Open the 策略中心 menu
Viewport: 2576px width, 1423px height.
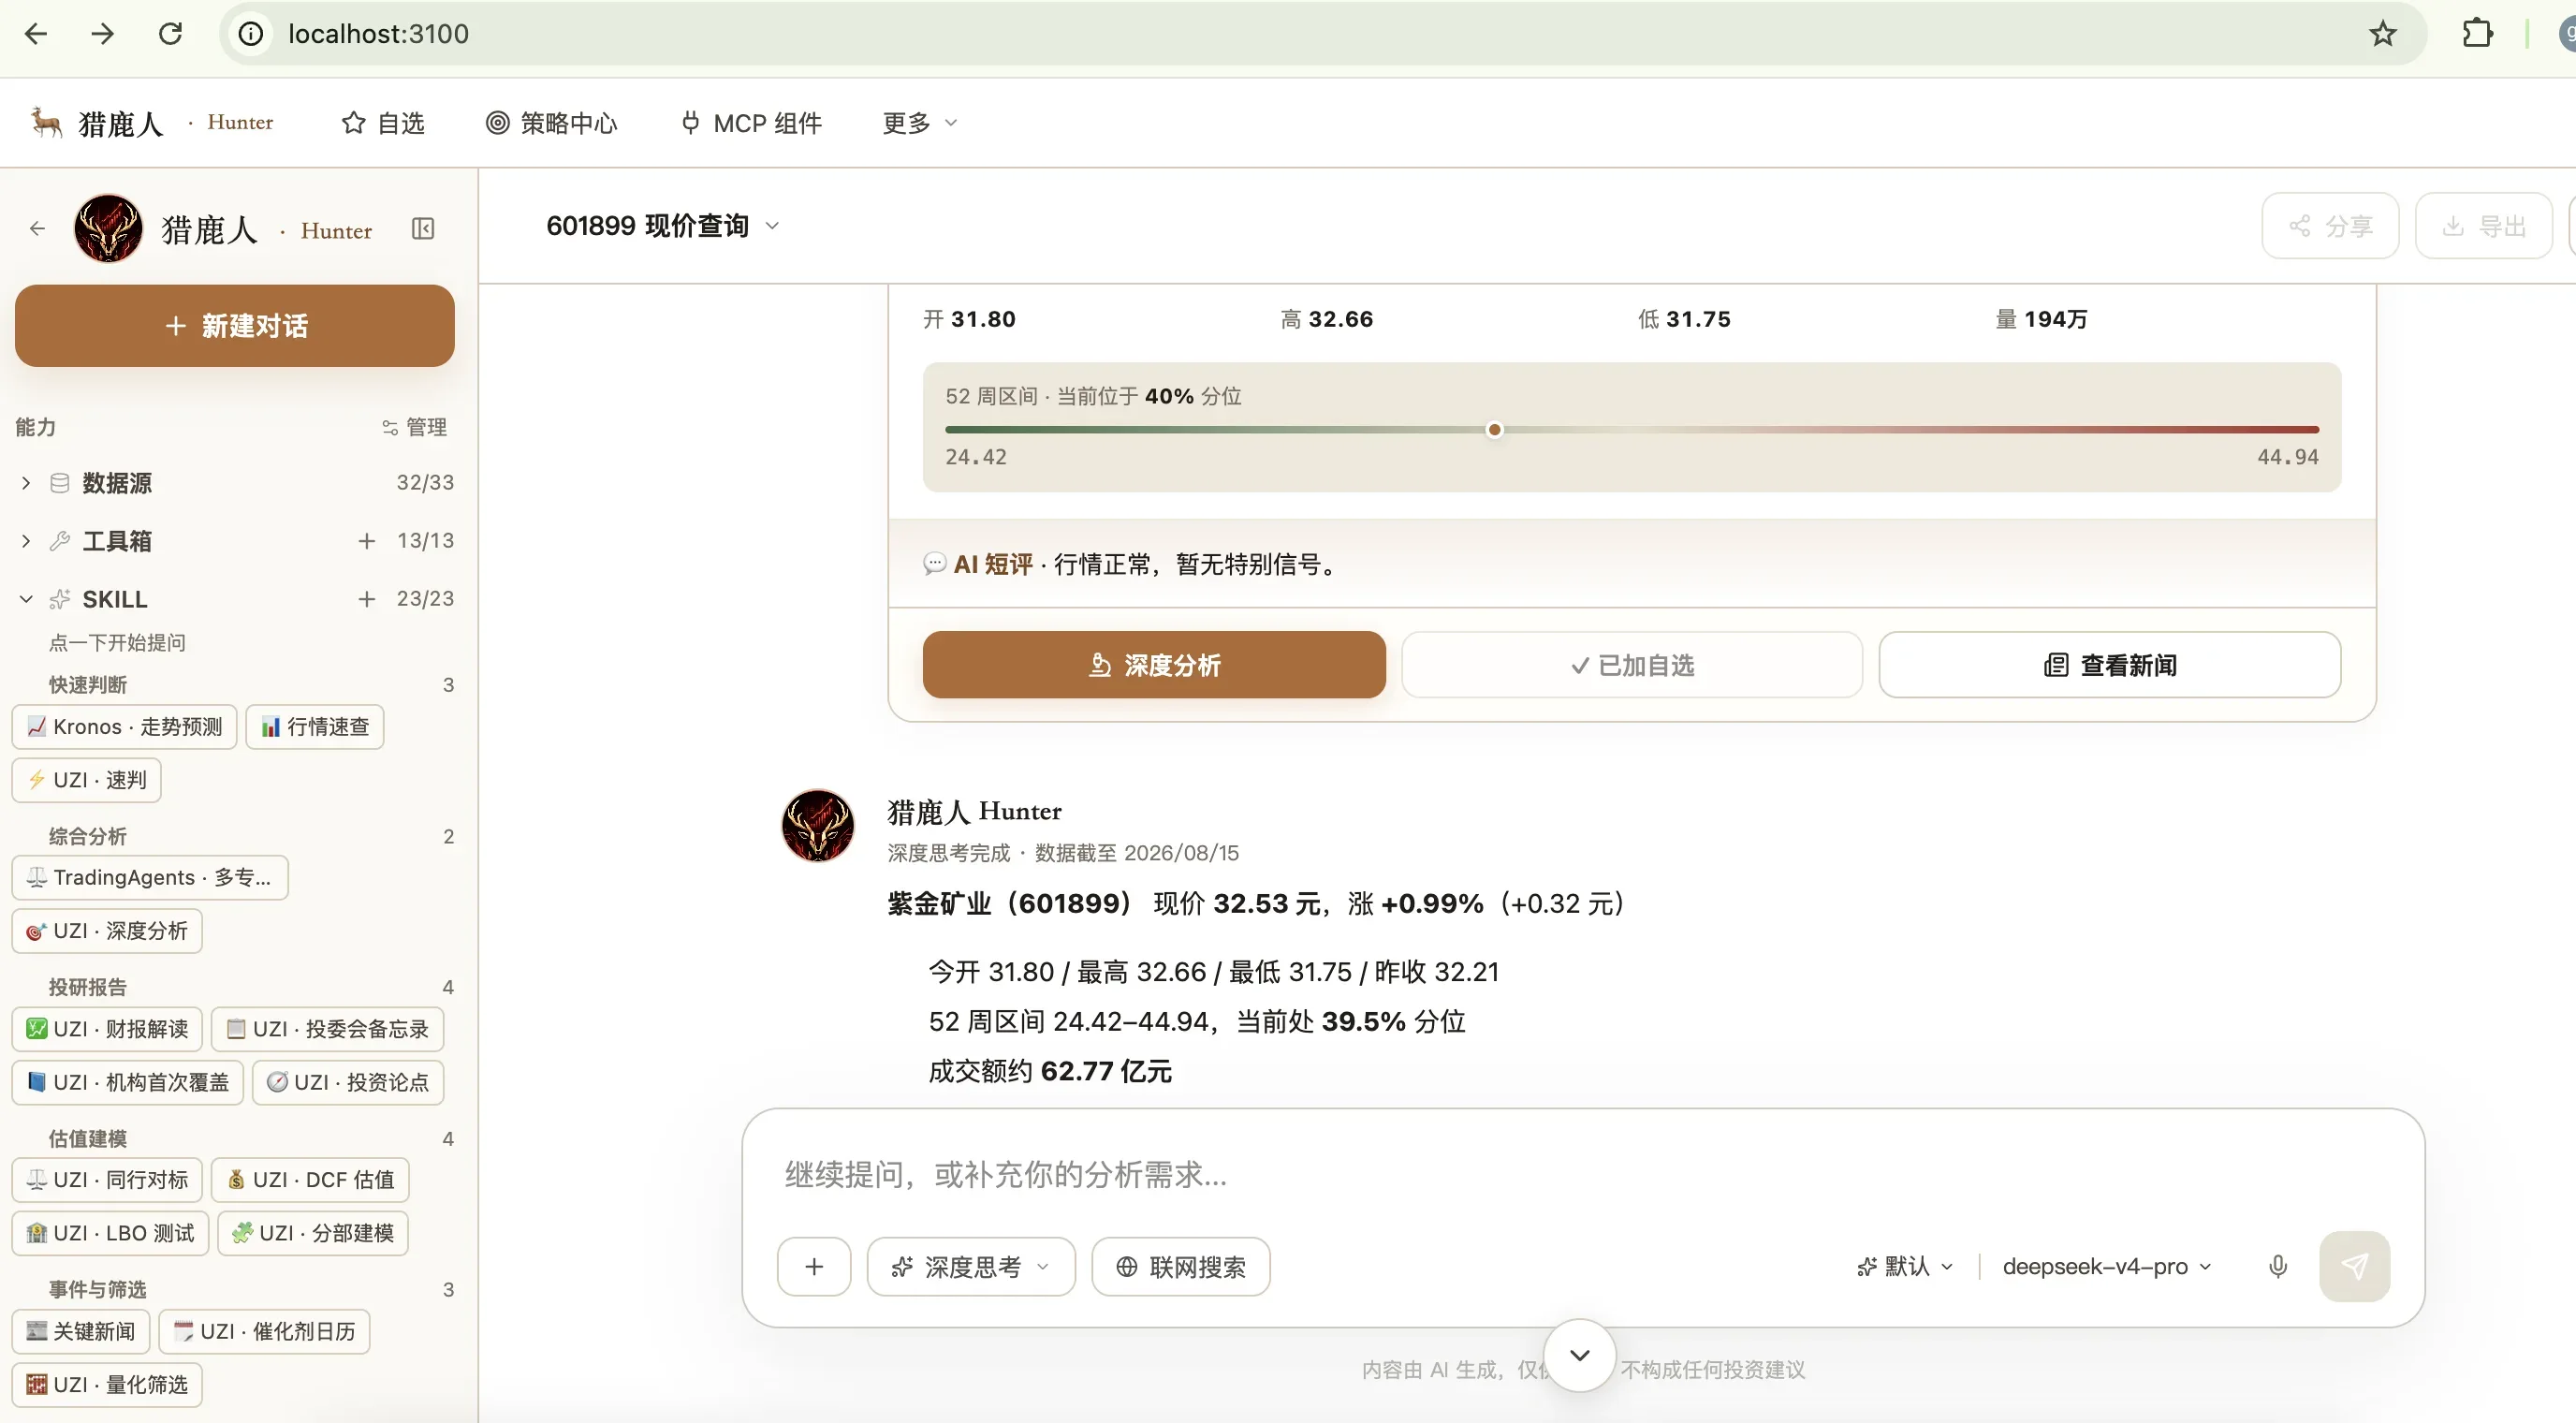552,123
